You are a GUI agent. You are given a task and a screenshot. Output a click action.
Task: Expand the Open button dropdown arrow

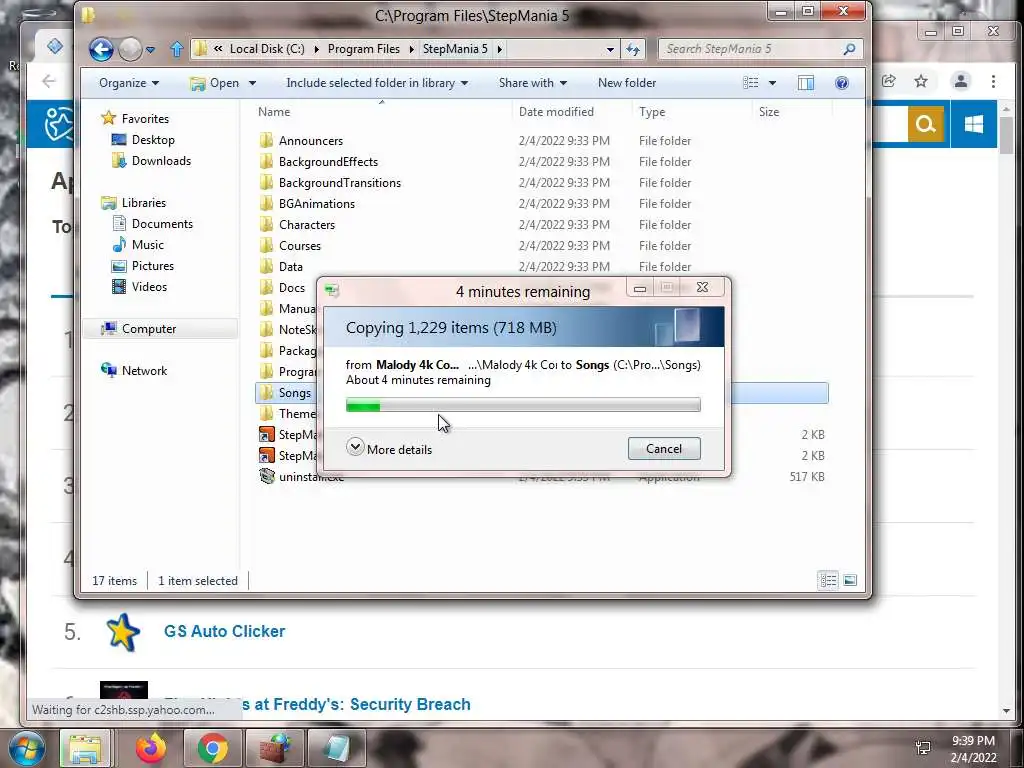[252, 83]
